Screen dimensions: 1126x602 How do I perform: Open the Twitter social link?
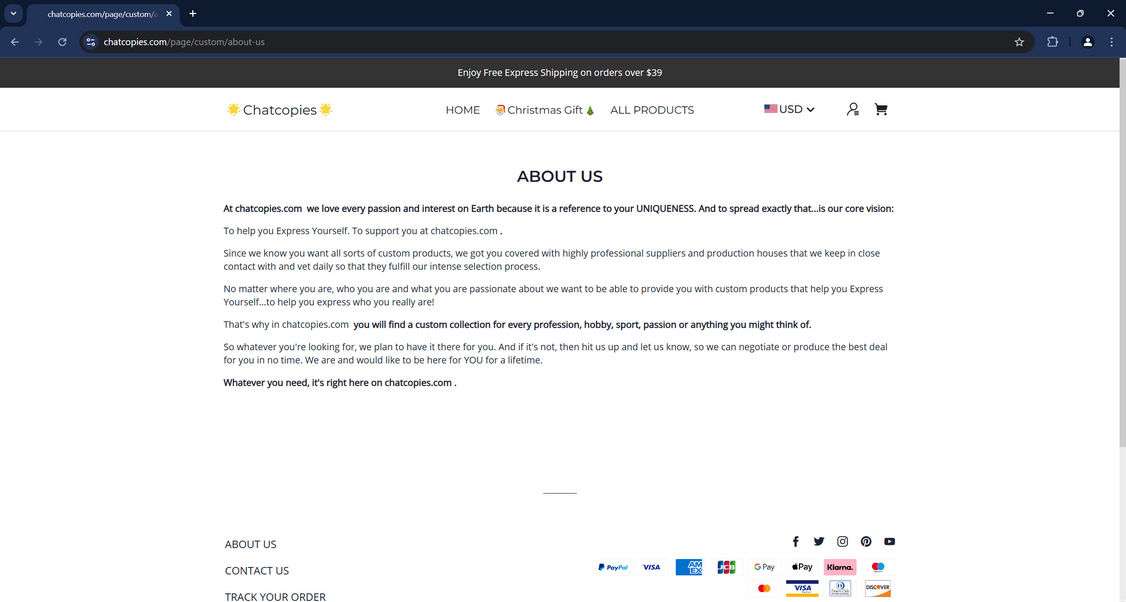[819, 542]
